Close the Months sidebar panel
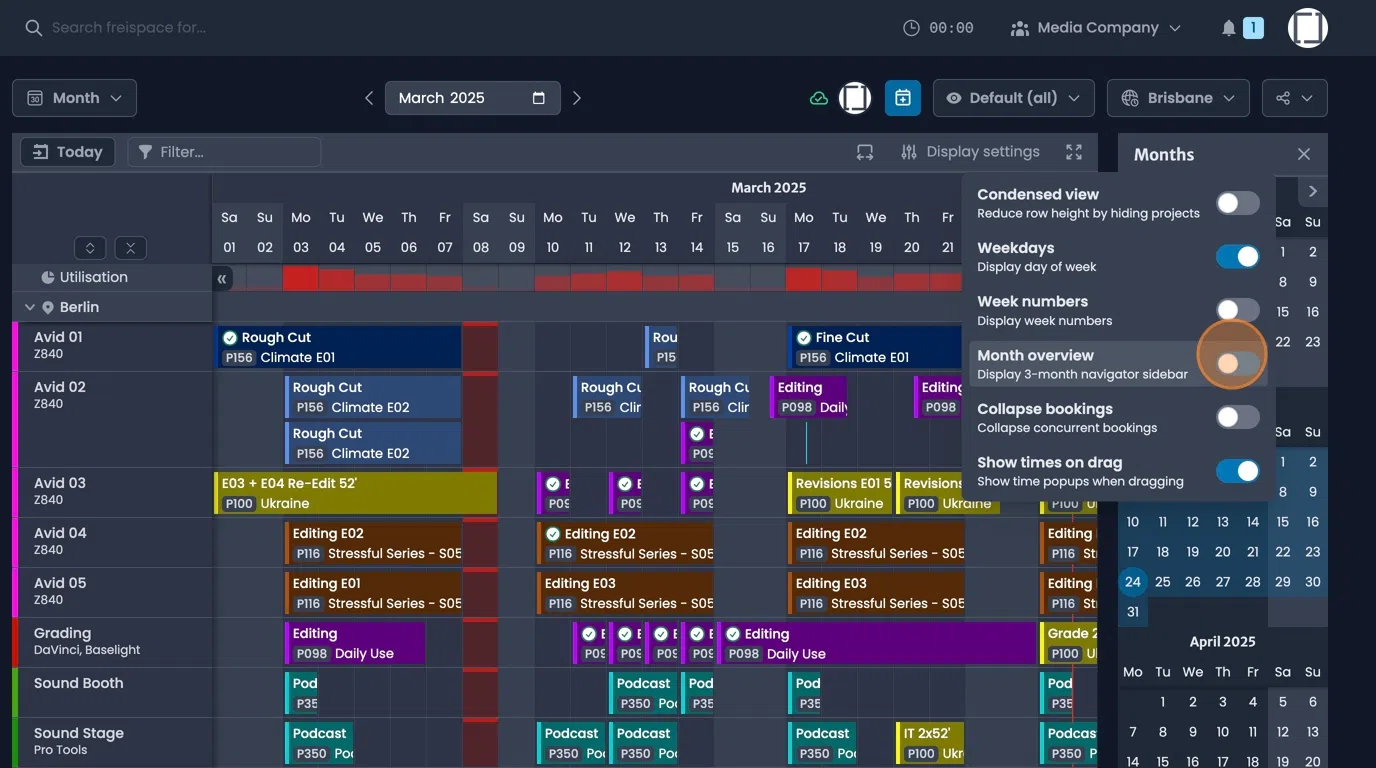Image resolution: width=1376 pixels, height=768 pixels. click(x=1303, y=154)
